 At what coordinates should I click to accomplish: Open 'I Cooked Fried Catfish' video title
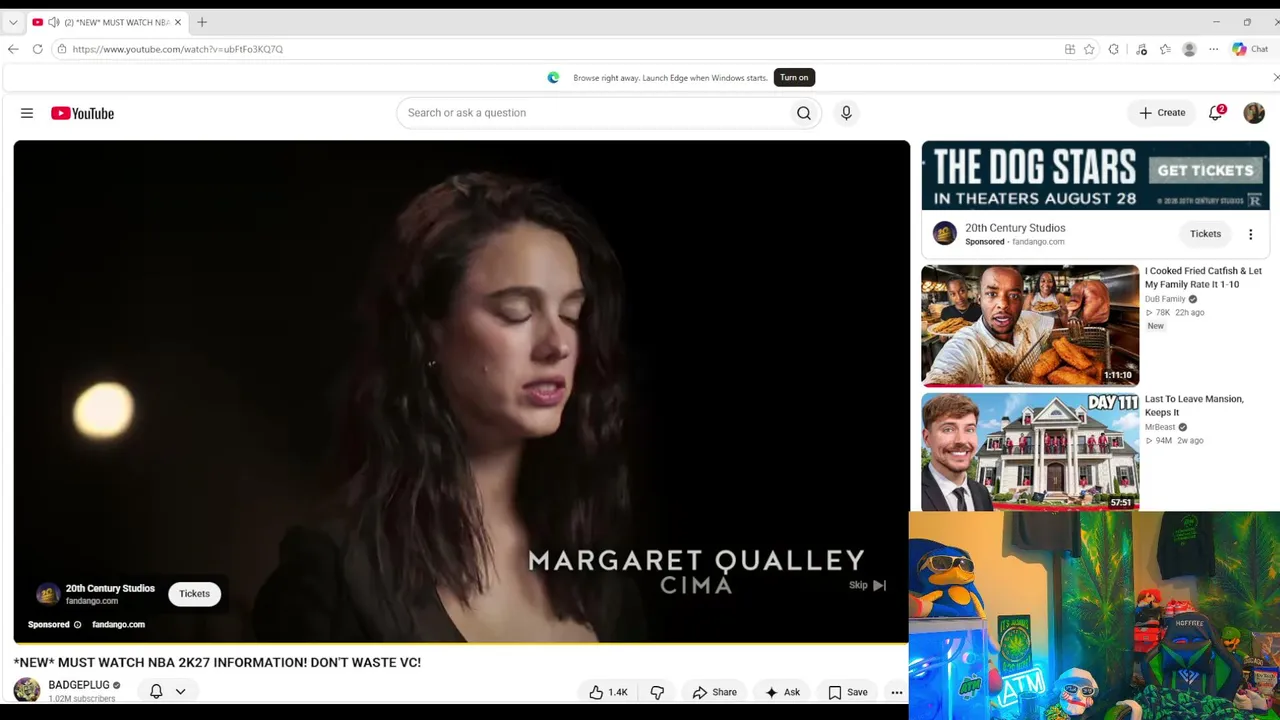coord(1203,278)
